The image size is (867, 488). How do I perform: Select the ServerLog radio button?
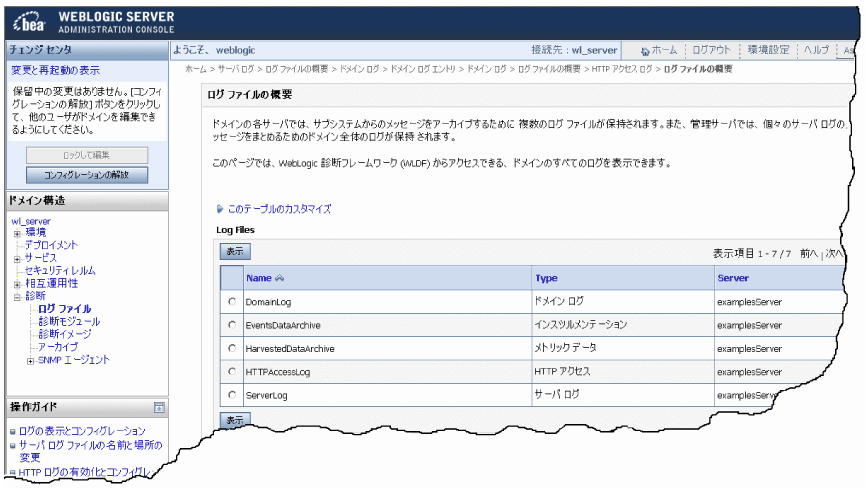[x=232, y=395]
